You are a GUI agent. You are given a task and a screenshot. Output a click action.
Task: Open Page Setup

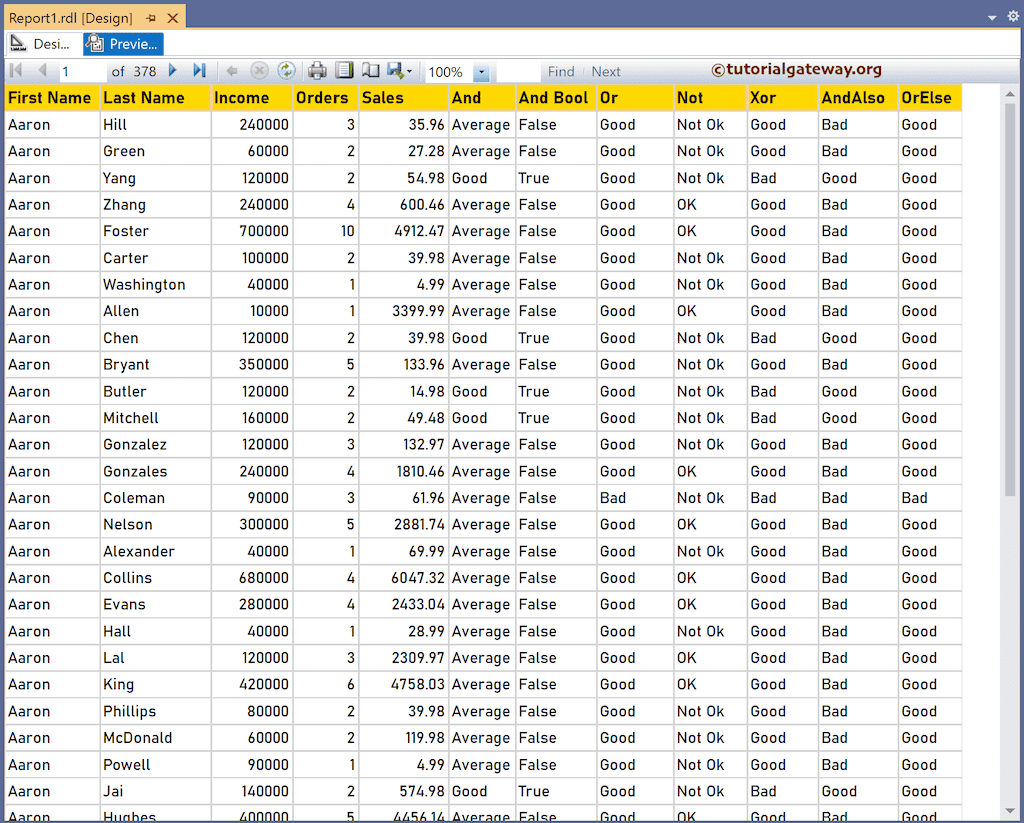[x=371, y=71]
